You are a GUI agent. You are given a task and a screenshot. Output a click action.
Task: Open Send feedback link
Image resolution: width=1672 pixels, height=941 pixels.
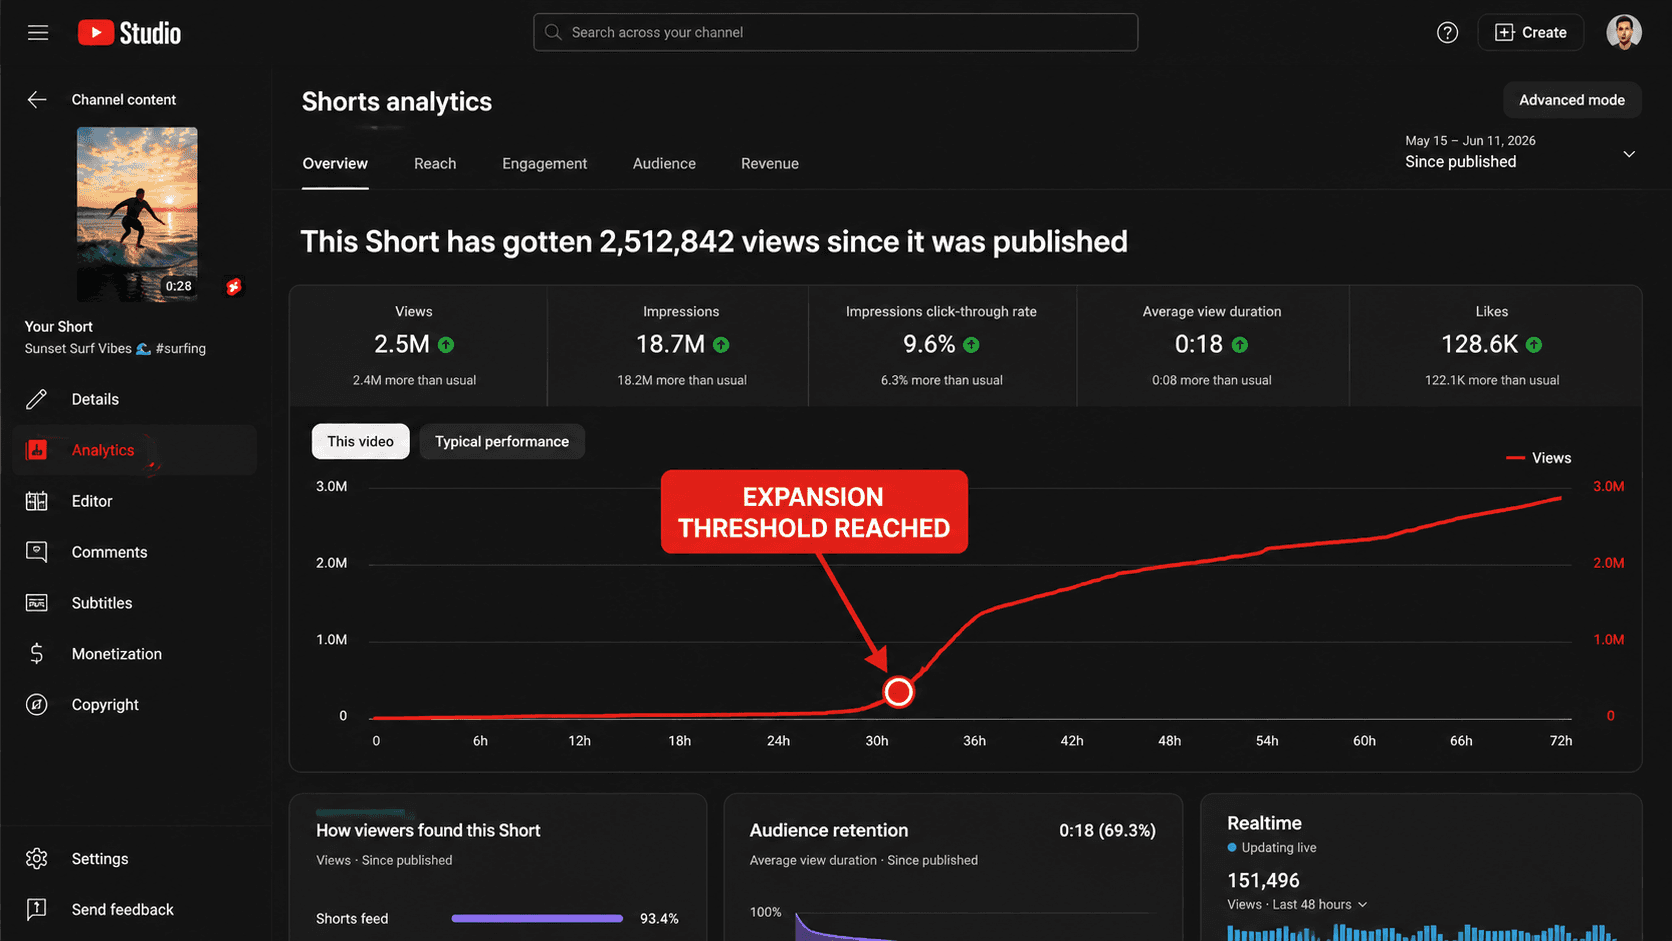click(135, 910)
